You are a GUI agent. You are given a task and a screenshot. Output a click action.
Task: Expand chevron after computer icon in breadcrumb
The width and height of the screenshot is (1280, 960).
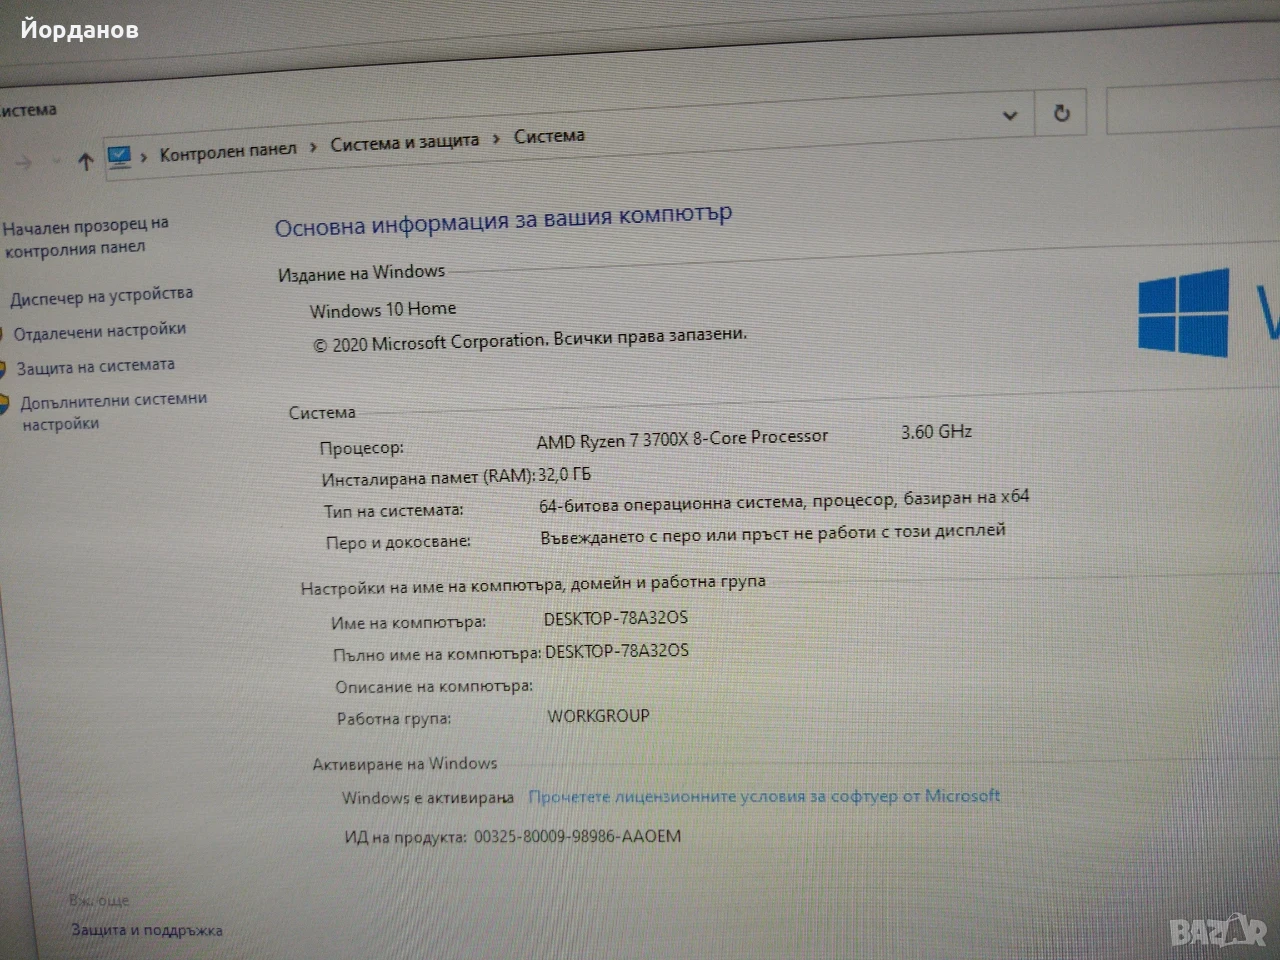144,156
